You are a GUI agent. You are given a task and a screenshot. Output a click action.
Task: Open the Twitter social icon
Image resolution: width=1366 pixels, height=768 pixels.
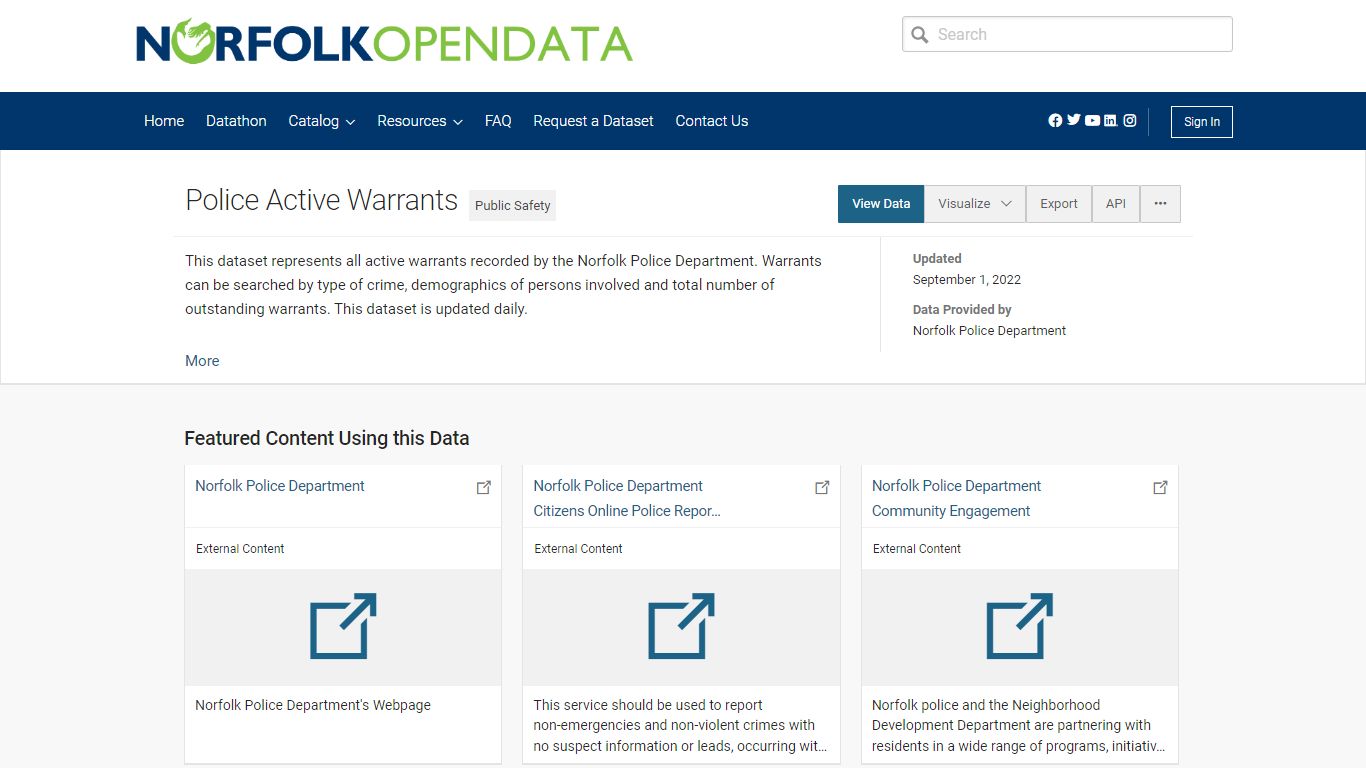pyautogui.click(x=1074, y=120)
